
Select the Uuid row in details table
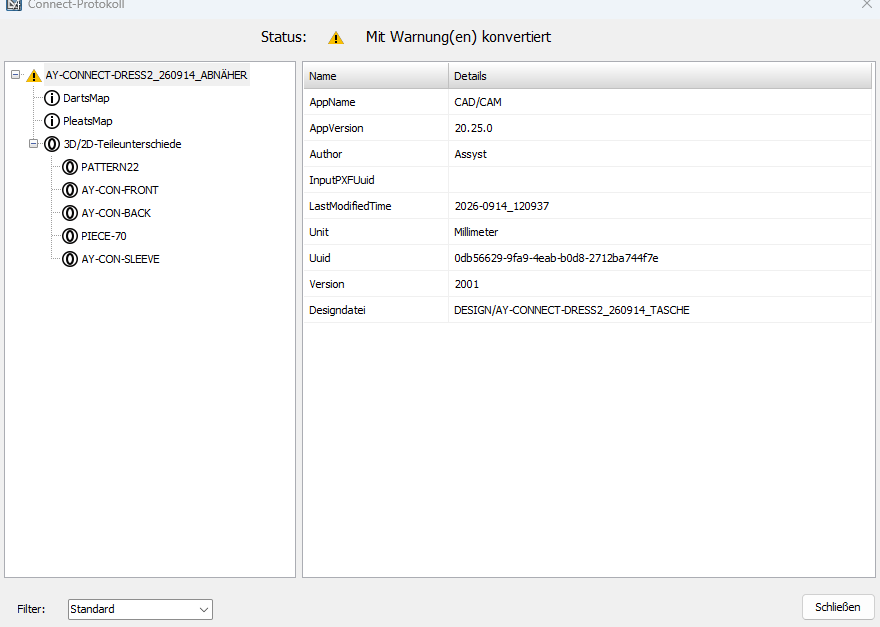pos(588,258)
